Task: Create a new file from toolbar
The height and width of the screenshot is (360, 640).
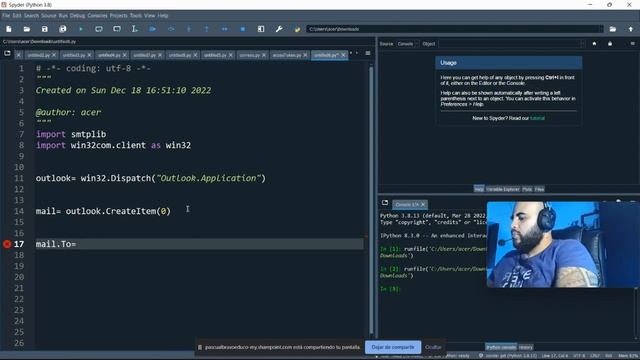Action: [9, 29]
